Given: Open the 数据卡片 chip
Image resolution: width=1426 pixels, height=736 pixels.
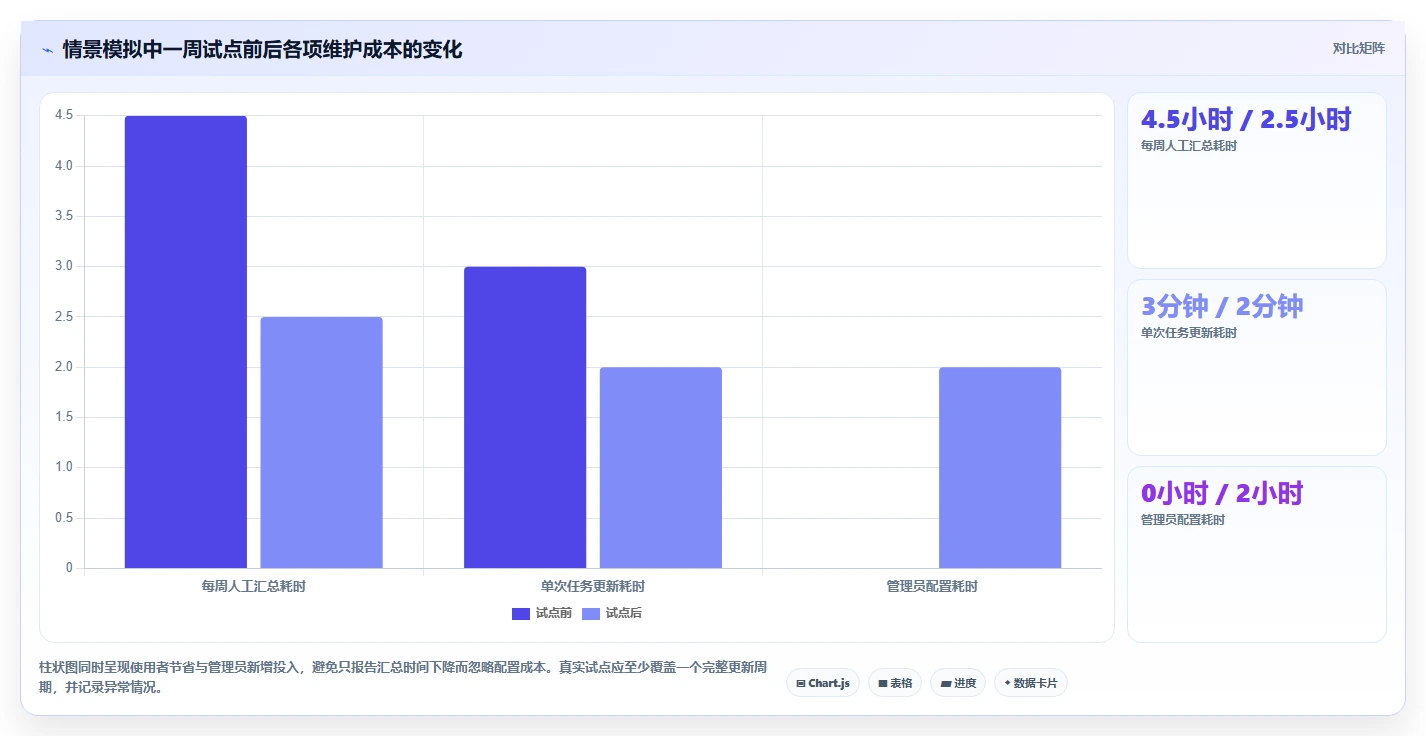Looking at the screenshot, I should tap(1030, 683).
